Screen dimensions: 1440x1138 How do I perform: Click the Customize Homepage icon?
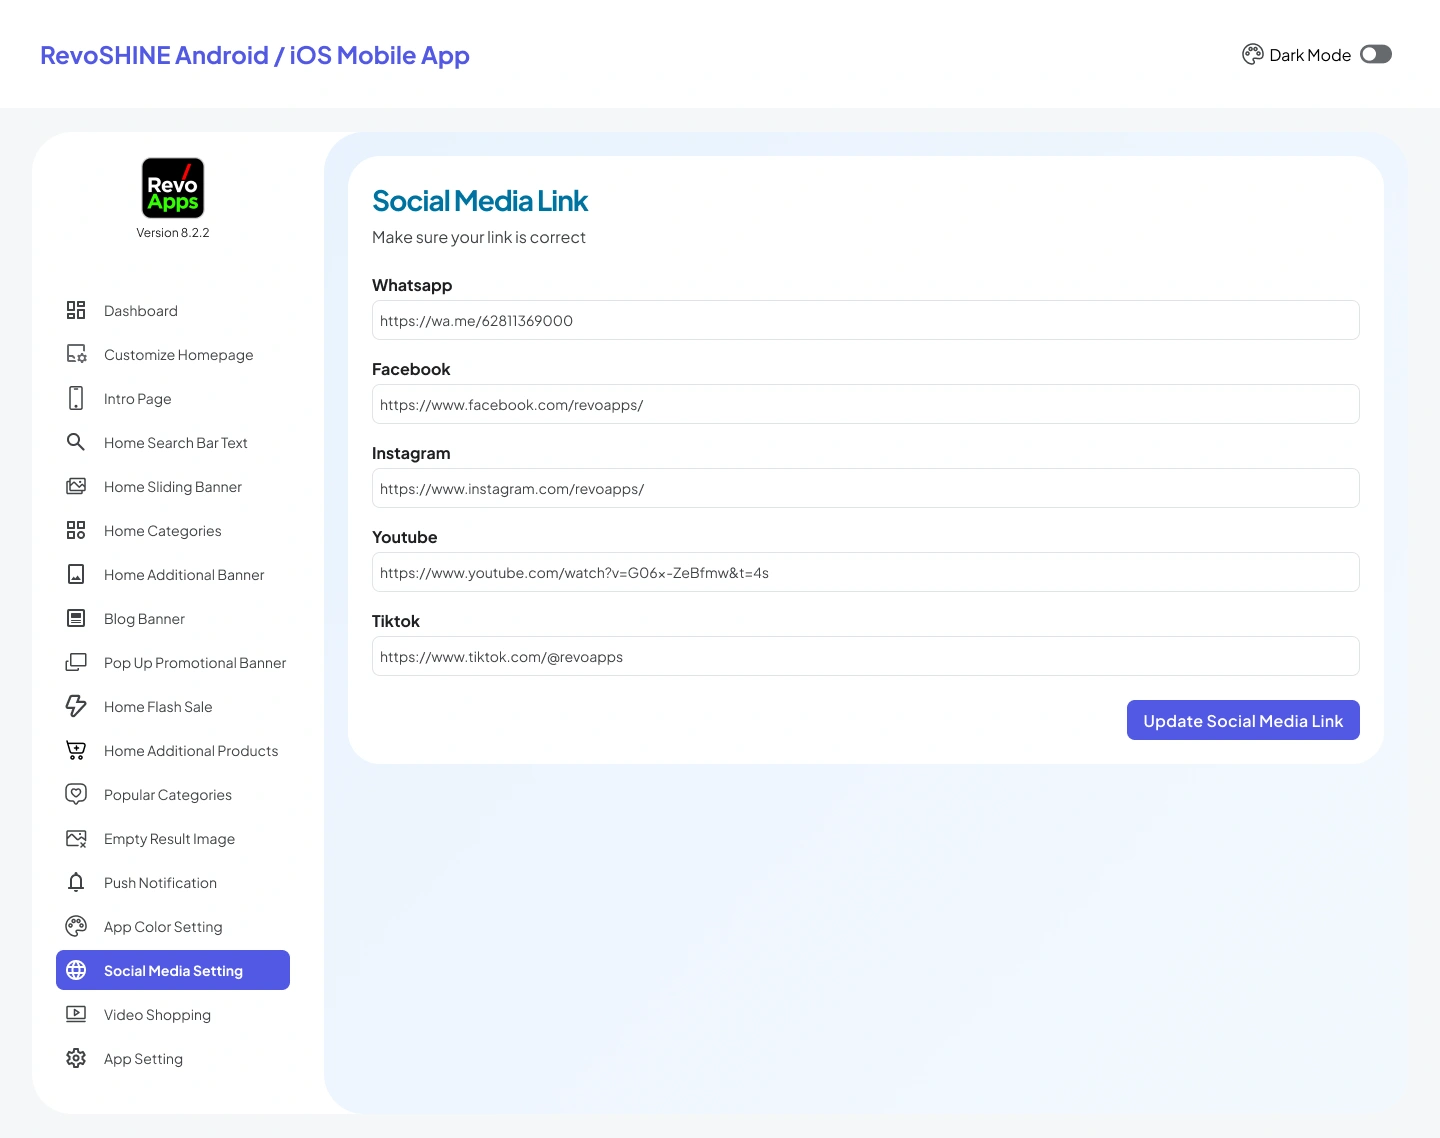(x=76, y=354)
